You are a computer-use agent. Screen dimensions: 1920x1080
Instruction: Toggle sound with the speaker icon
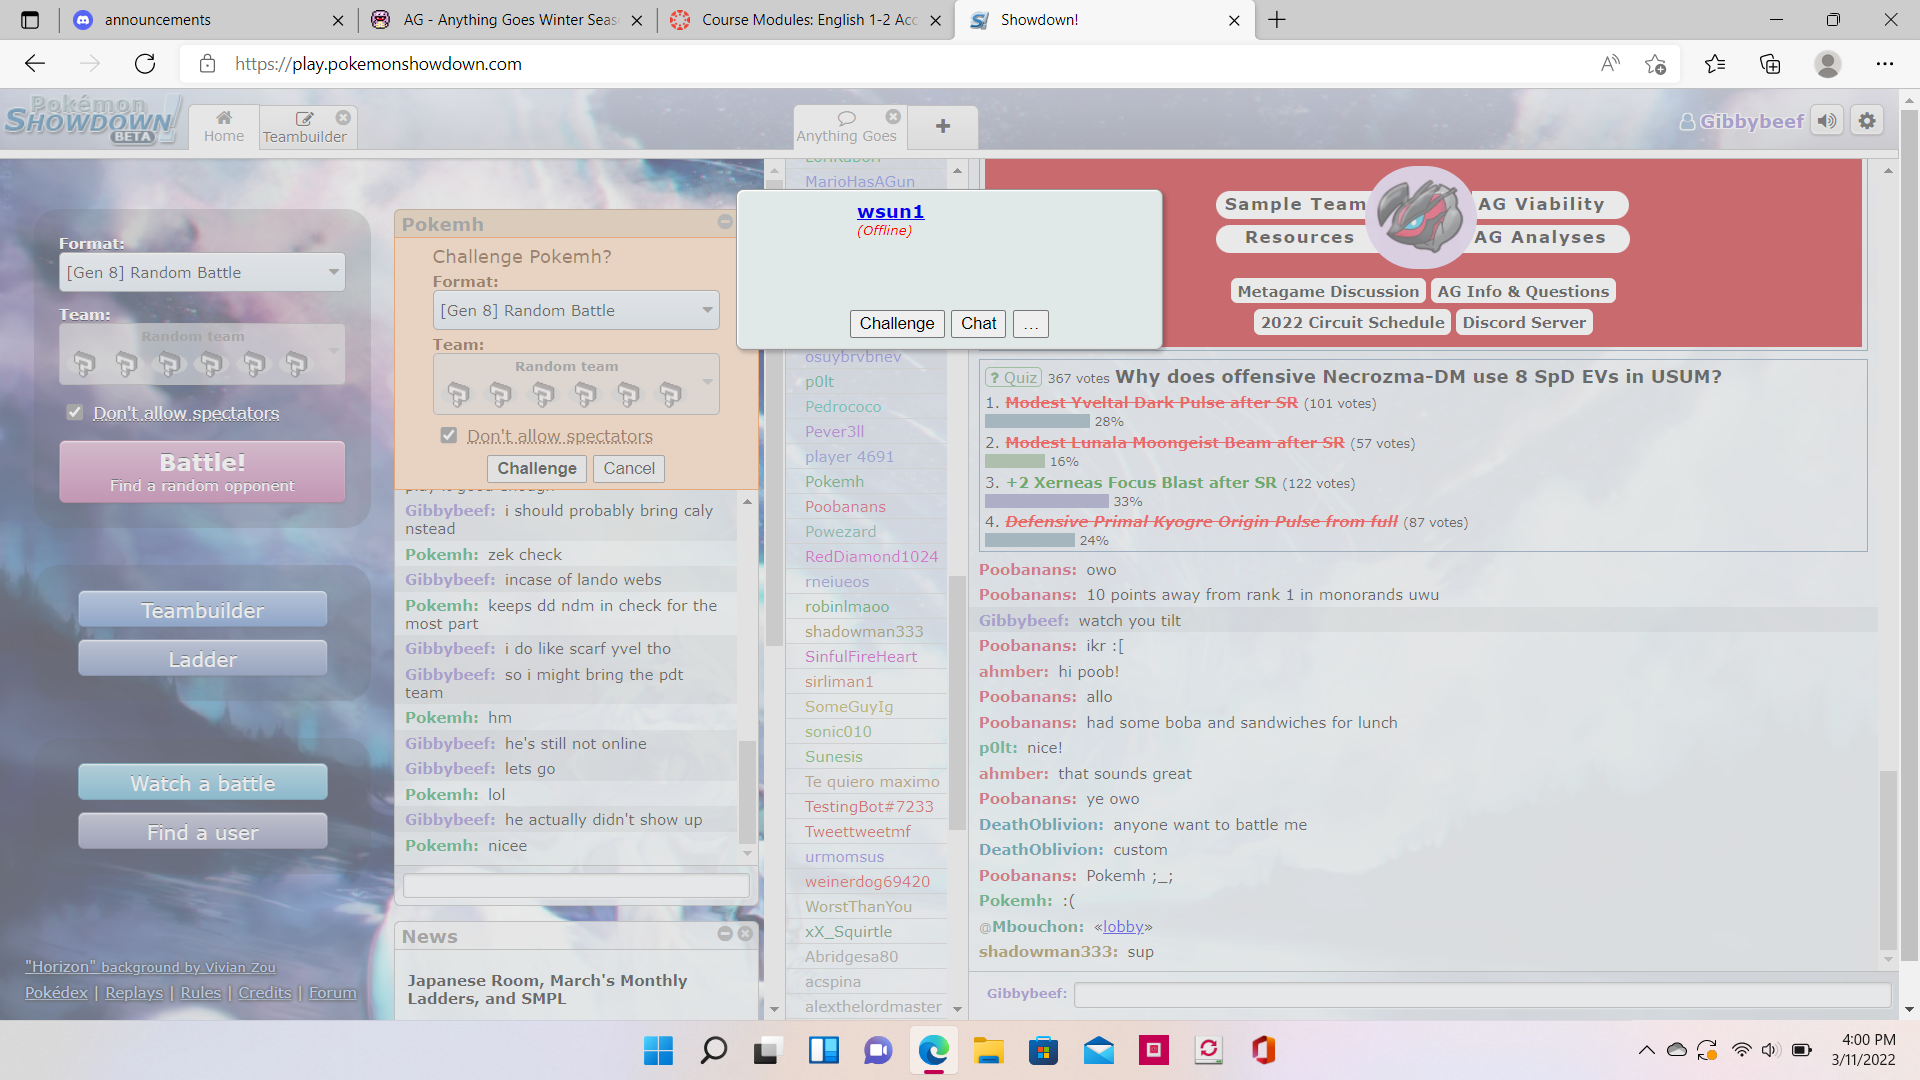1827,121
